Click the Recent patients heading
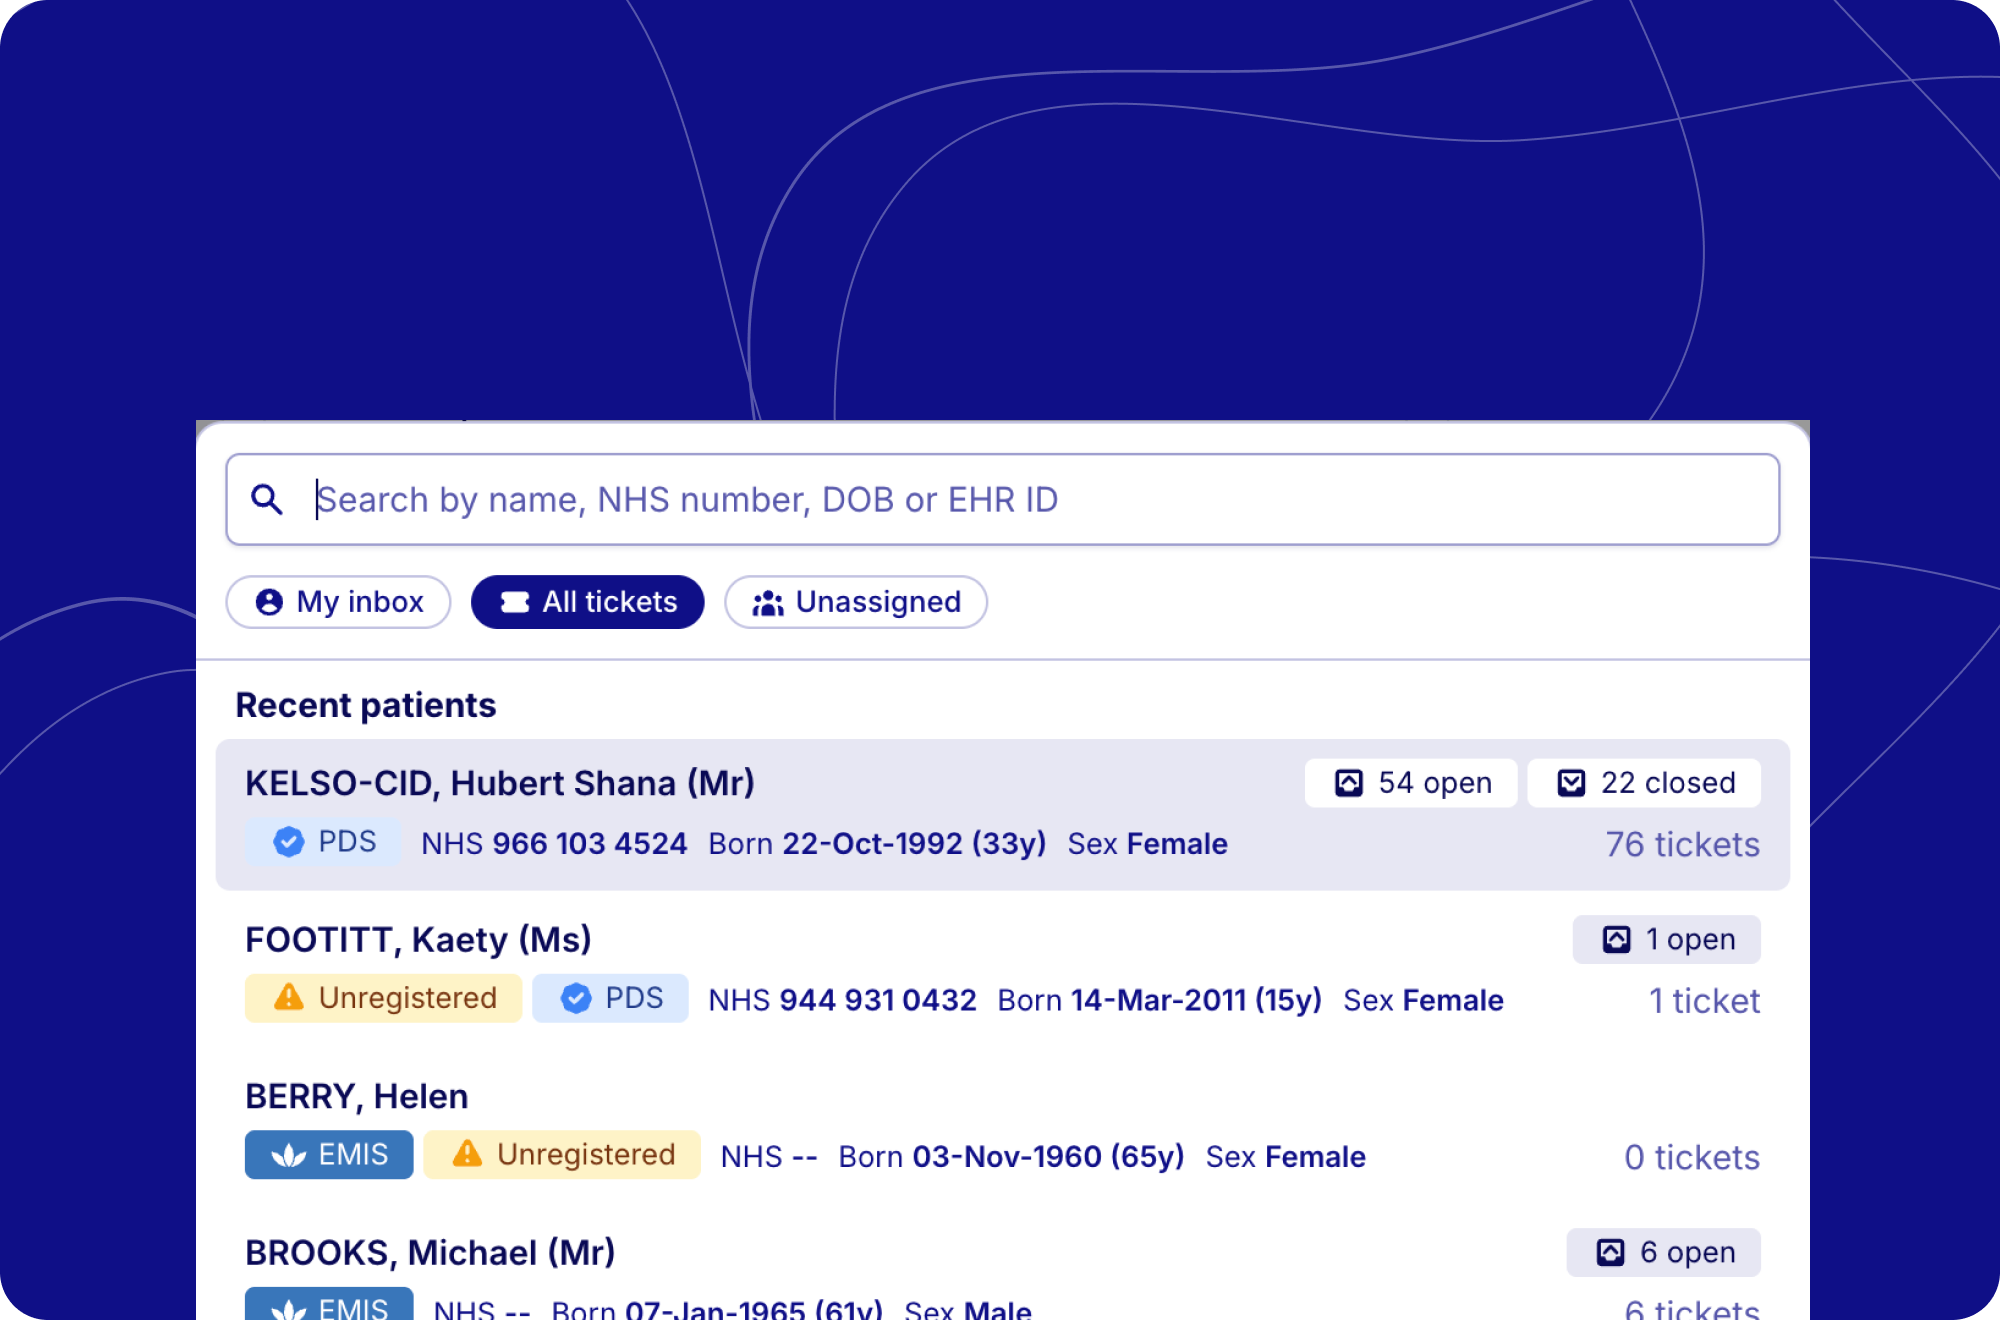Image resolution: width=2000 pixels, height=1320 pixels. click(366, 706)
